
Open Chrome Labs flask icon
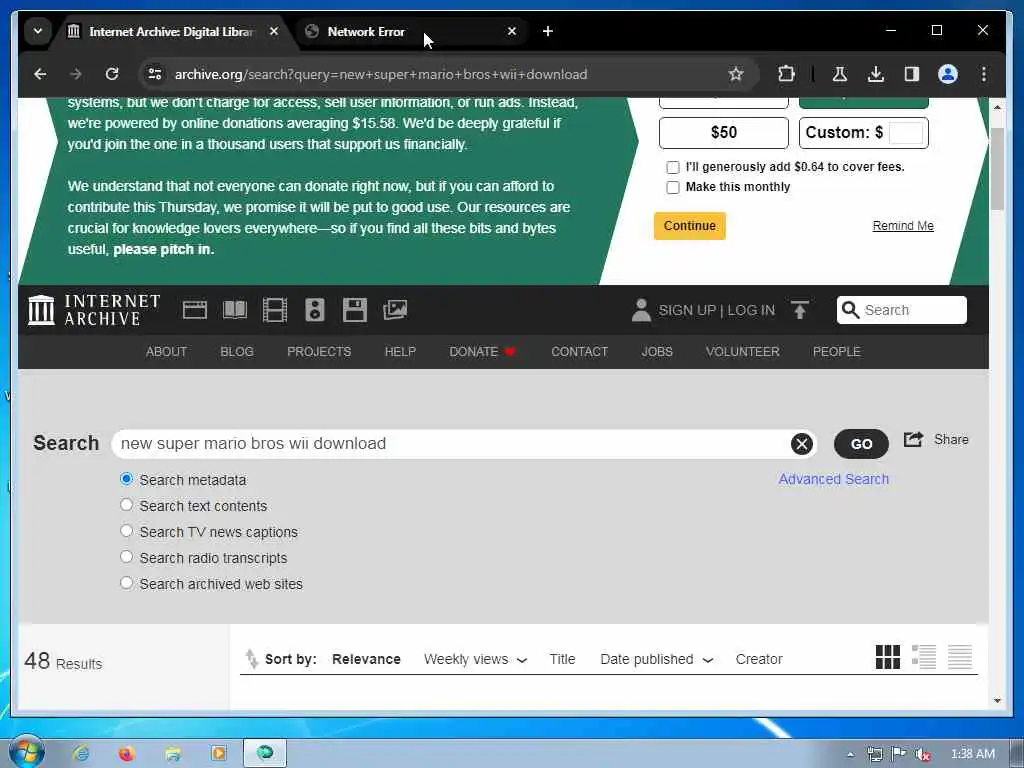840,74
